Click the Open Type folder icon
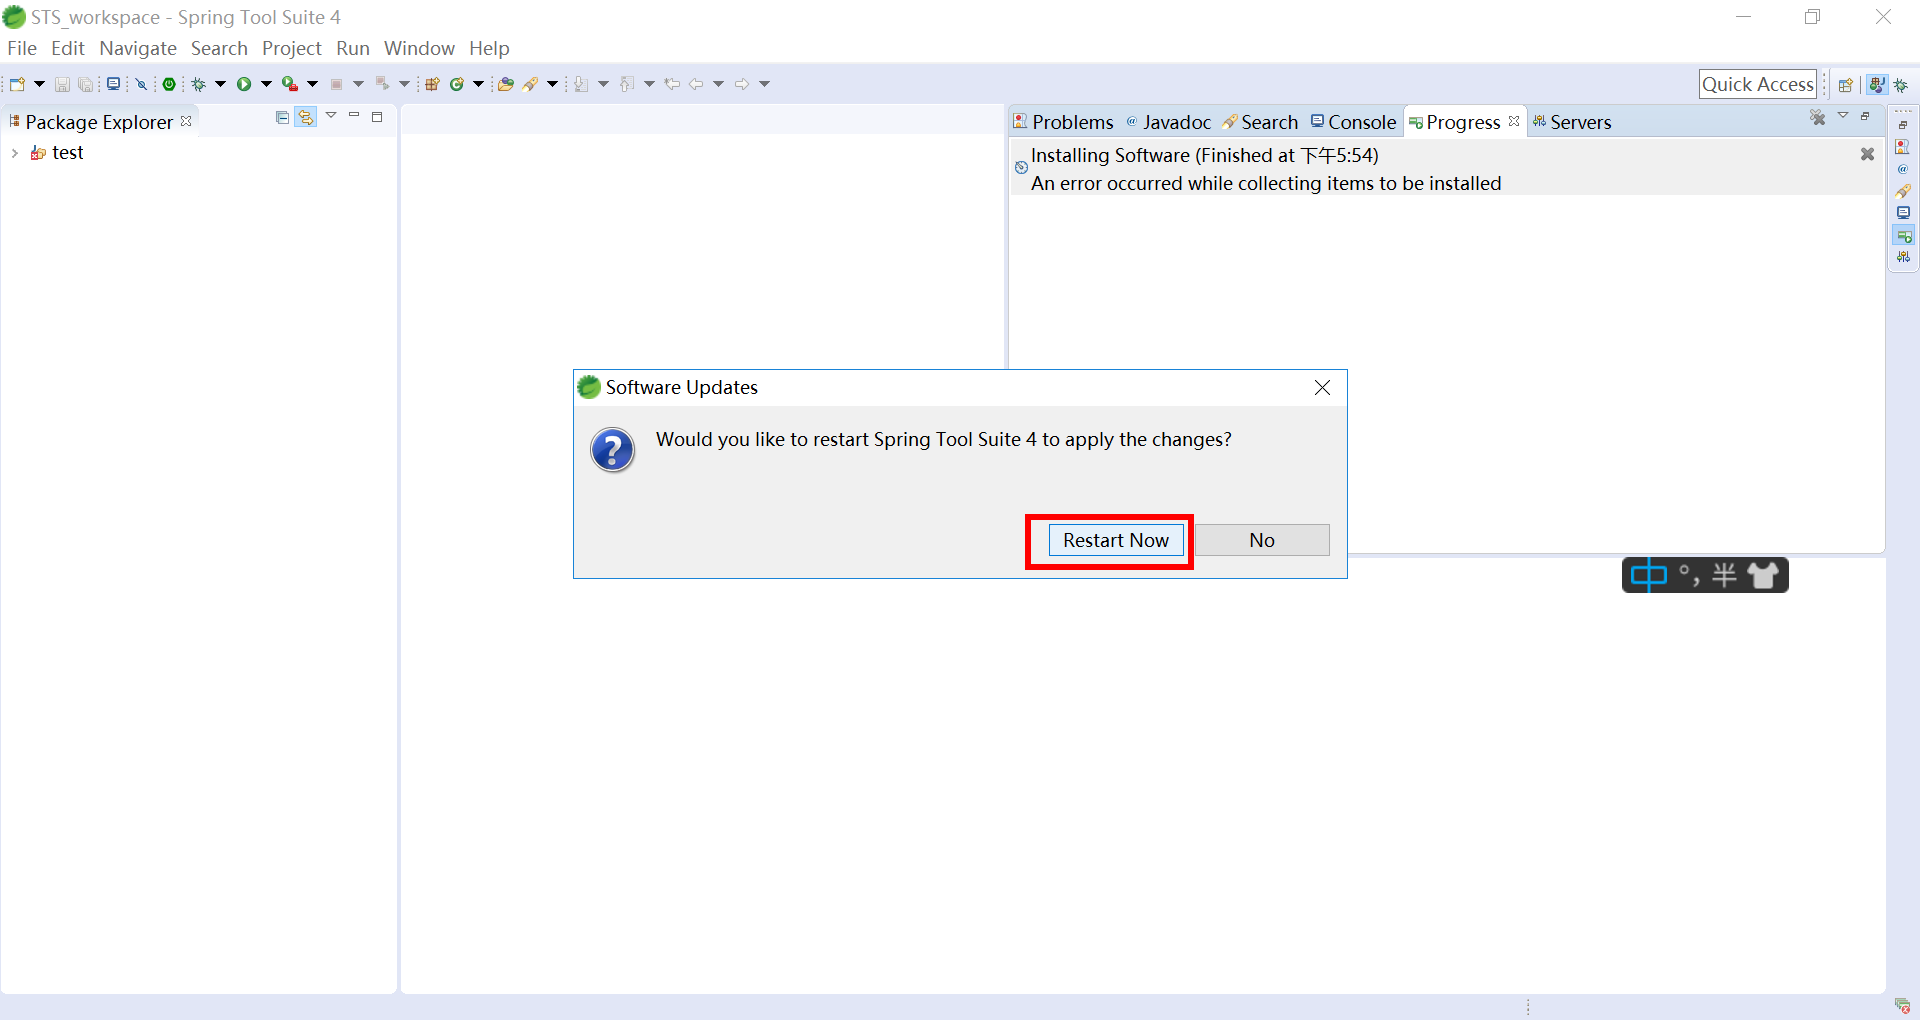 [x=506, y=84]
